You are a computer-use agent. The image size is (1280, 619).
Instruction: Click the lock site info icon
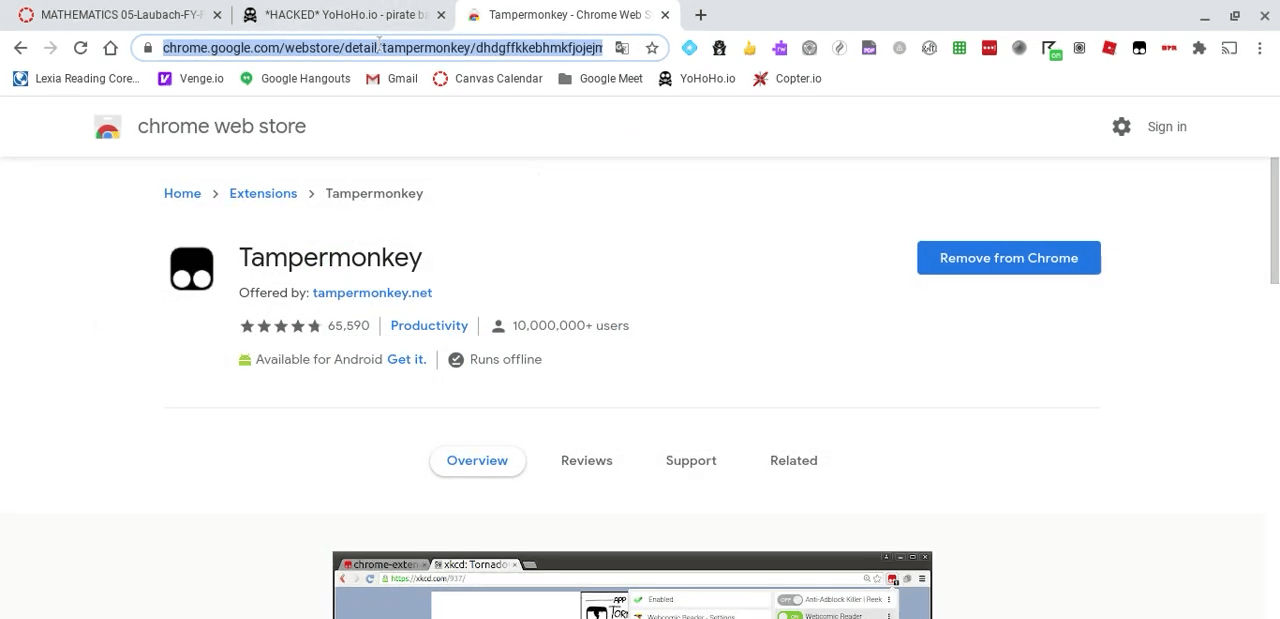point(147,48)
